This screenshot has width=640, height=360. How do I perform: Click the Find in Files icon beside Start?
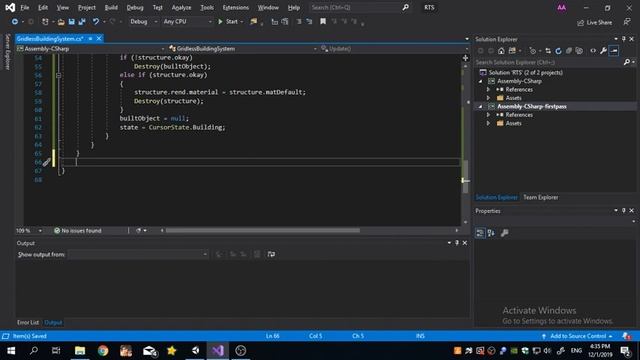tap(253, 21)
